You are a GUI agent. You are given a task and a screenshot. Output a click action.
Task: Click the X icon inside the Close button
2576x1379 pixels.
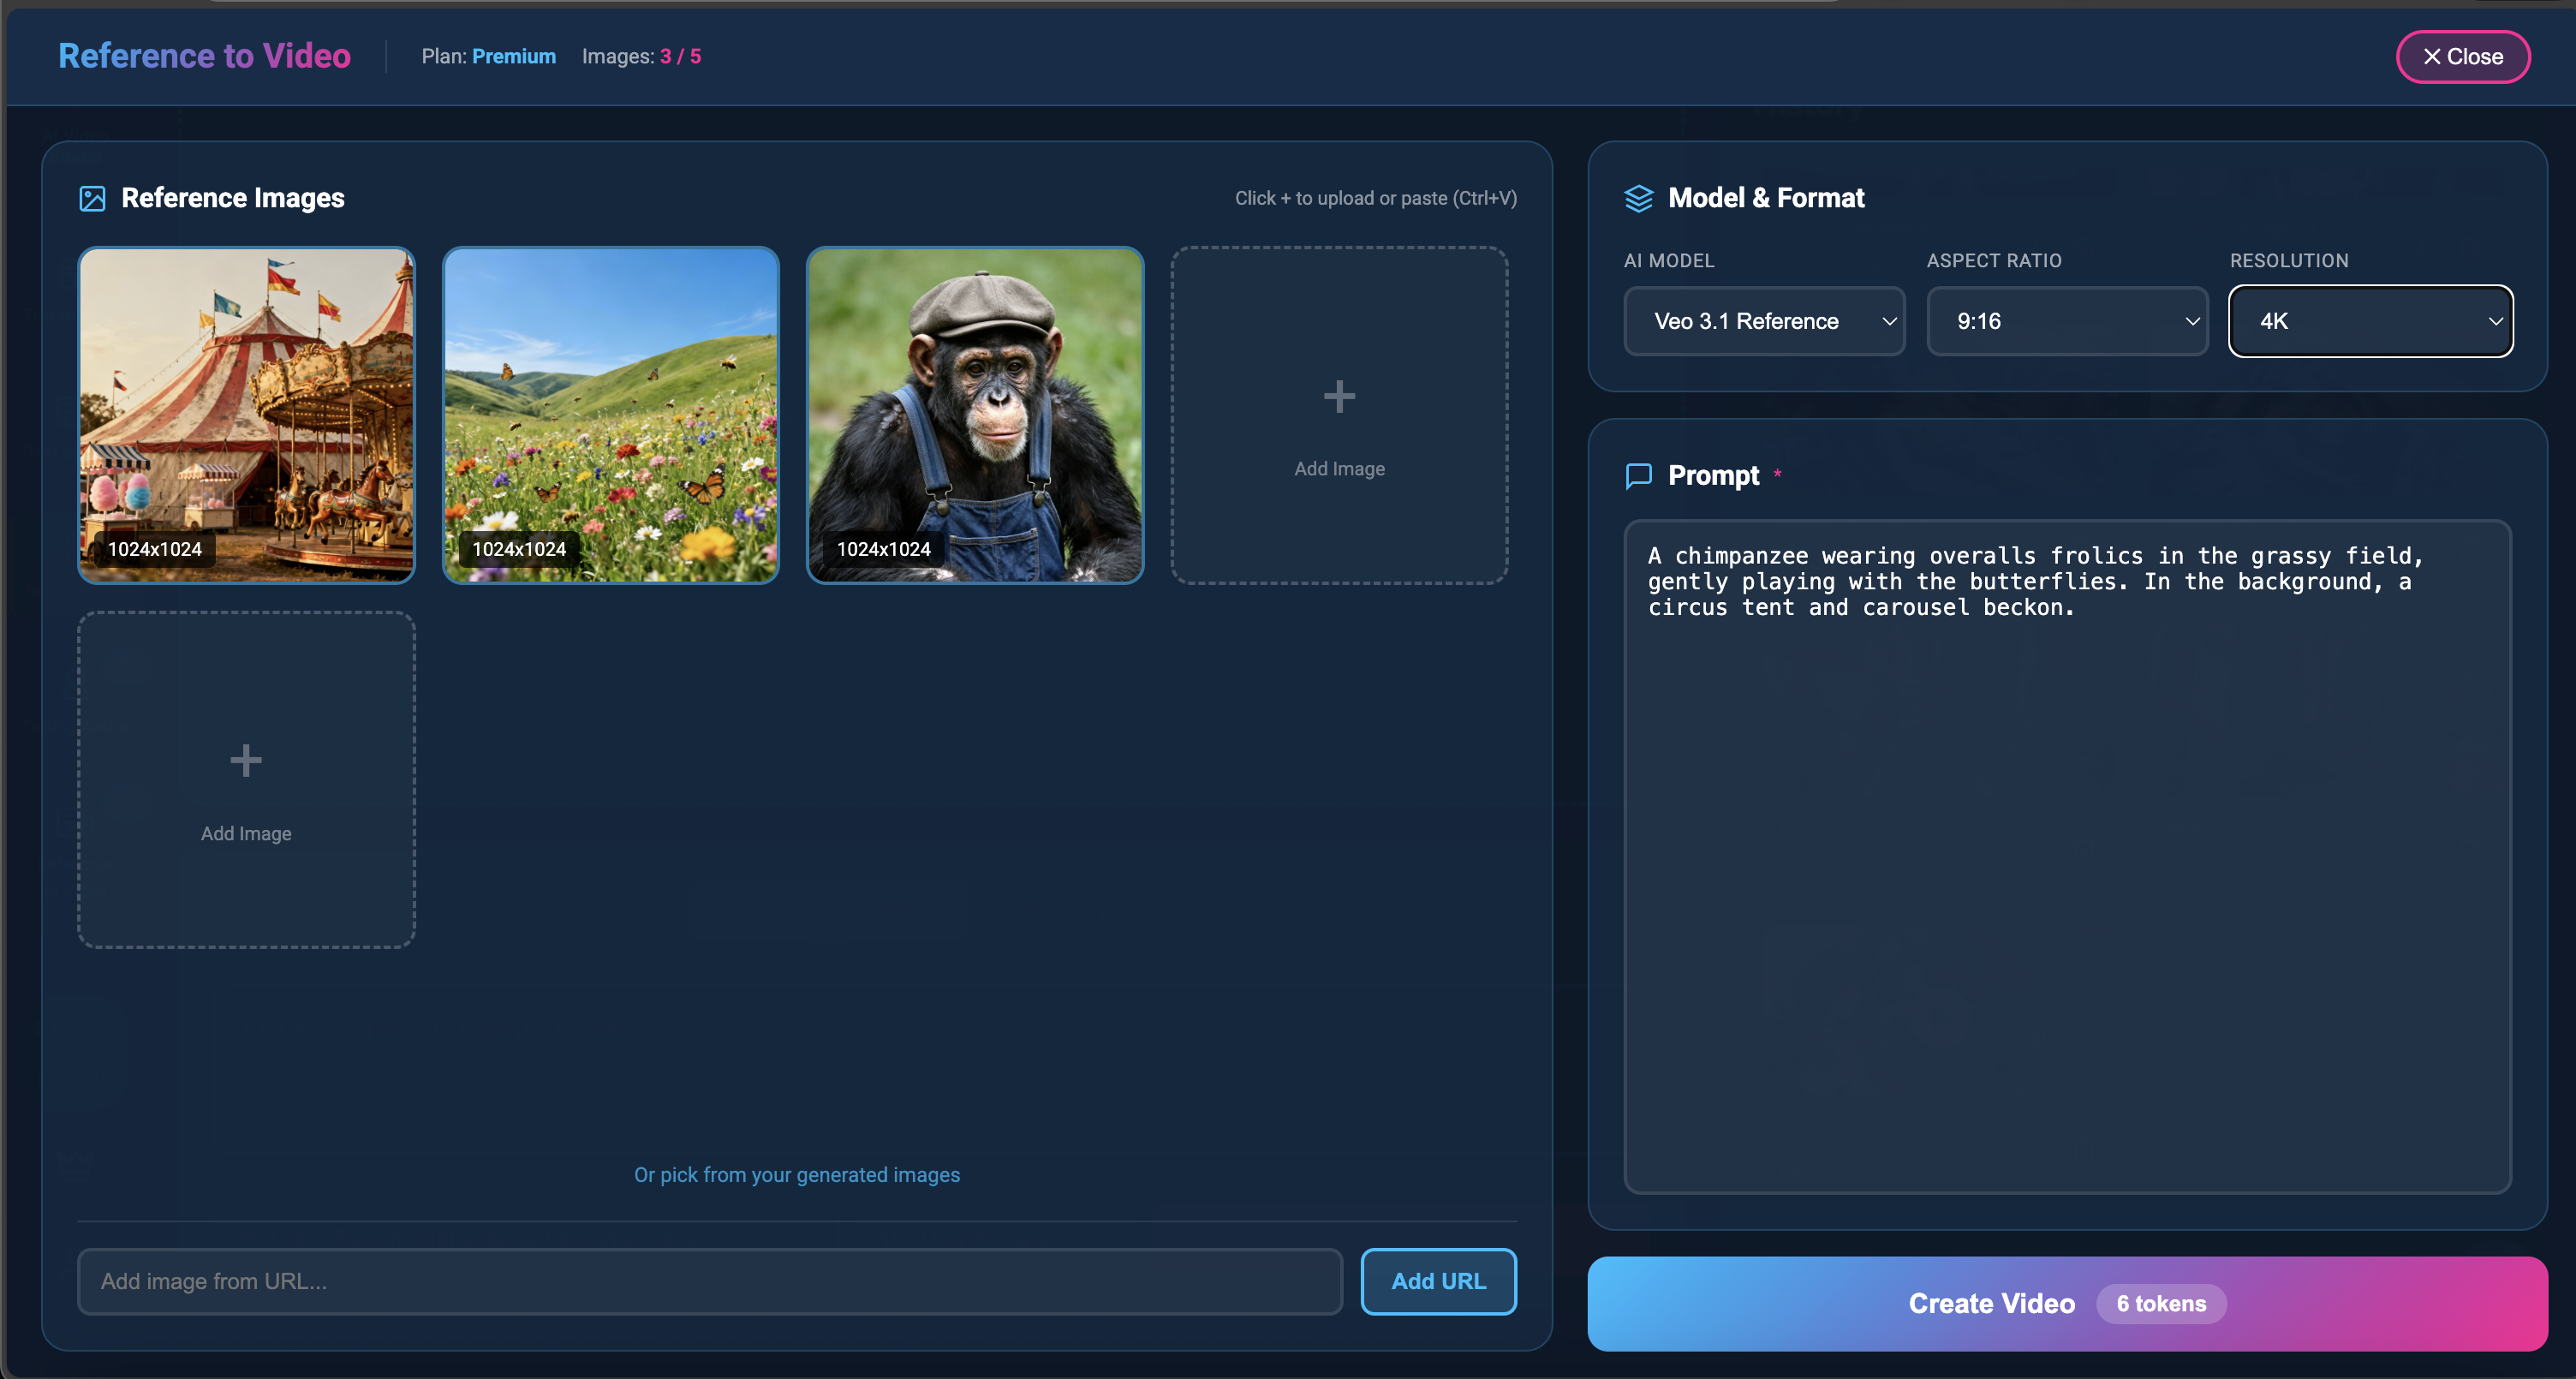click(2432, 56)
